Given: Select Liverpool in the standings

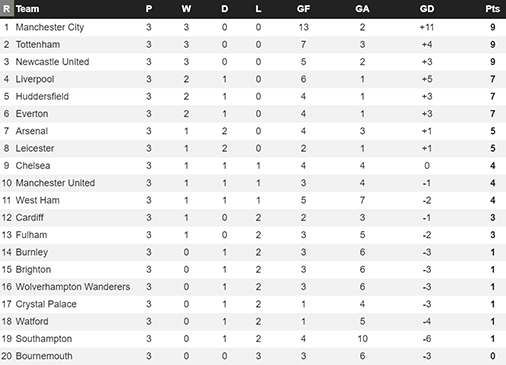Looking at the screenshot, I should tap(35, 79).
